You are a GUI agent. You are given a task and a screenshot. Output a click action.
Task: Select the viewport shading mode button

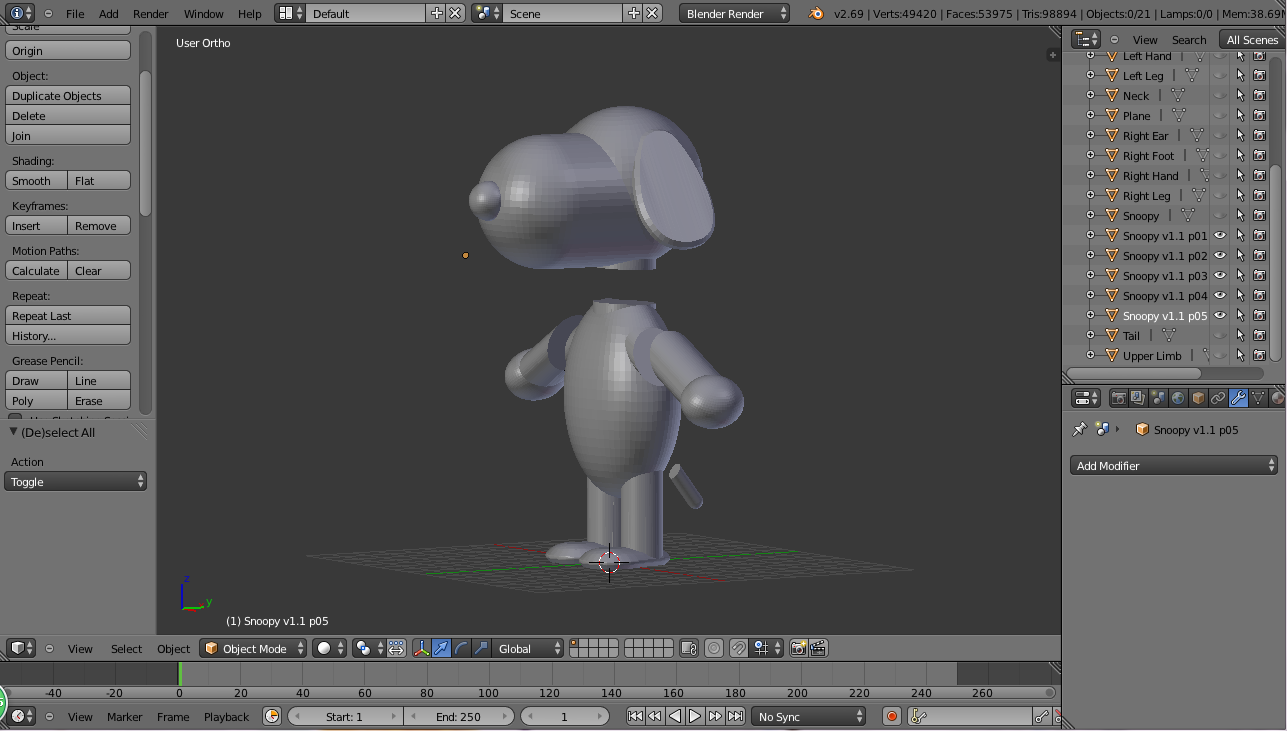point(329,648)
